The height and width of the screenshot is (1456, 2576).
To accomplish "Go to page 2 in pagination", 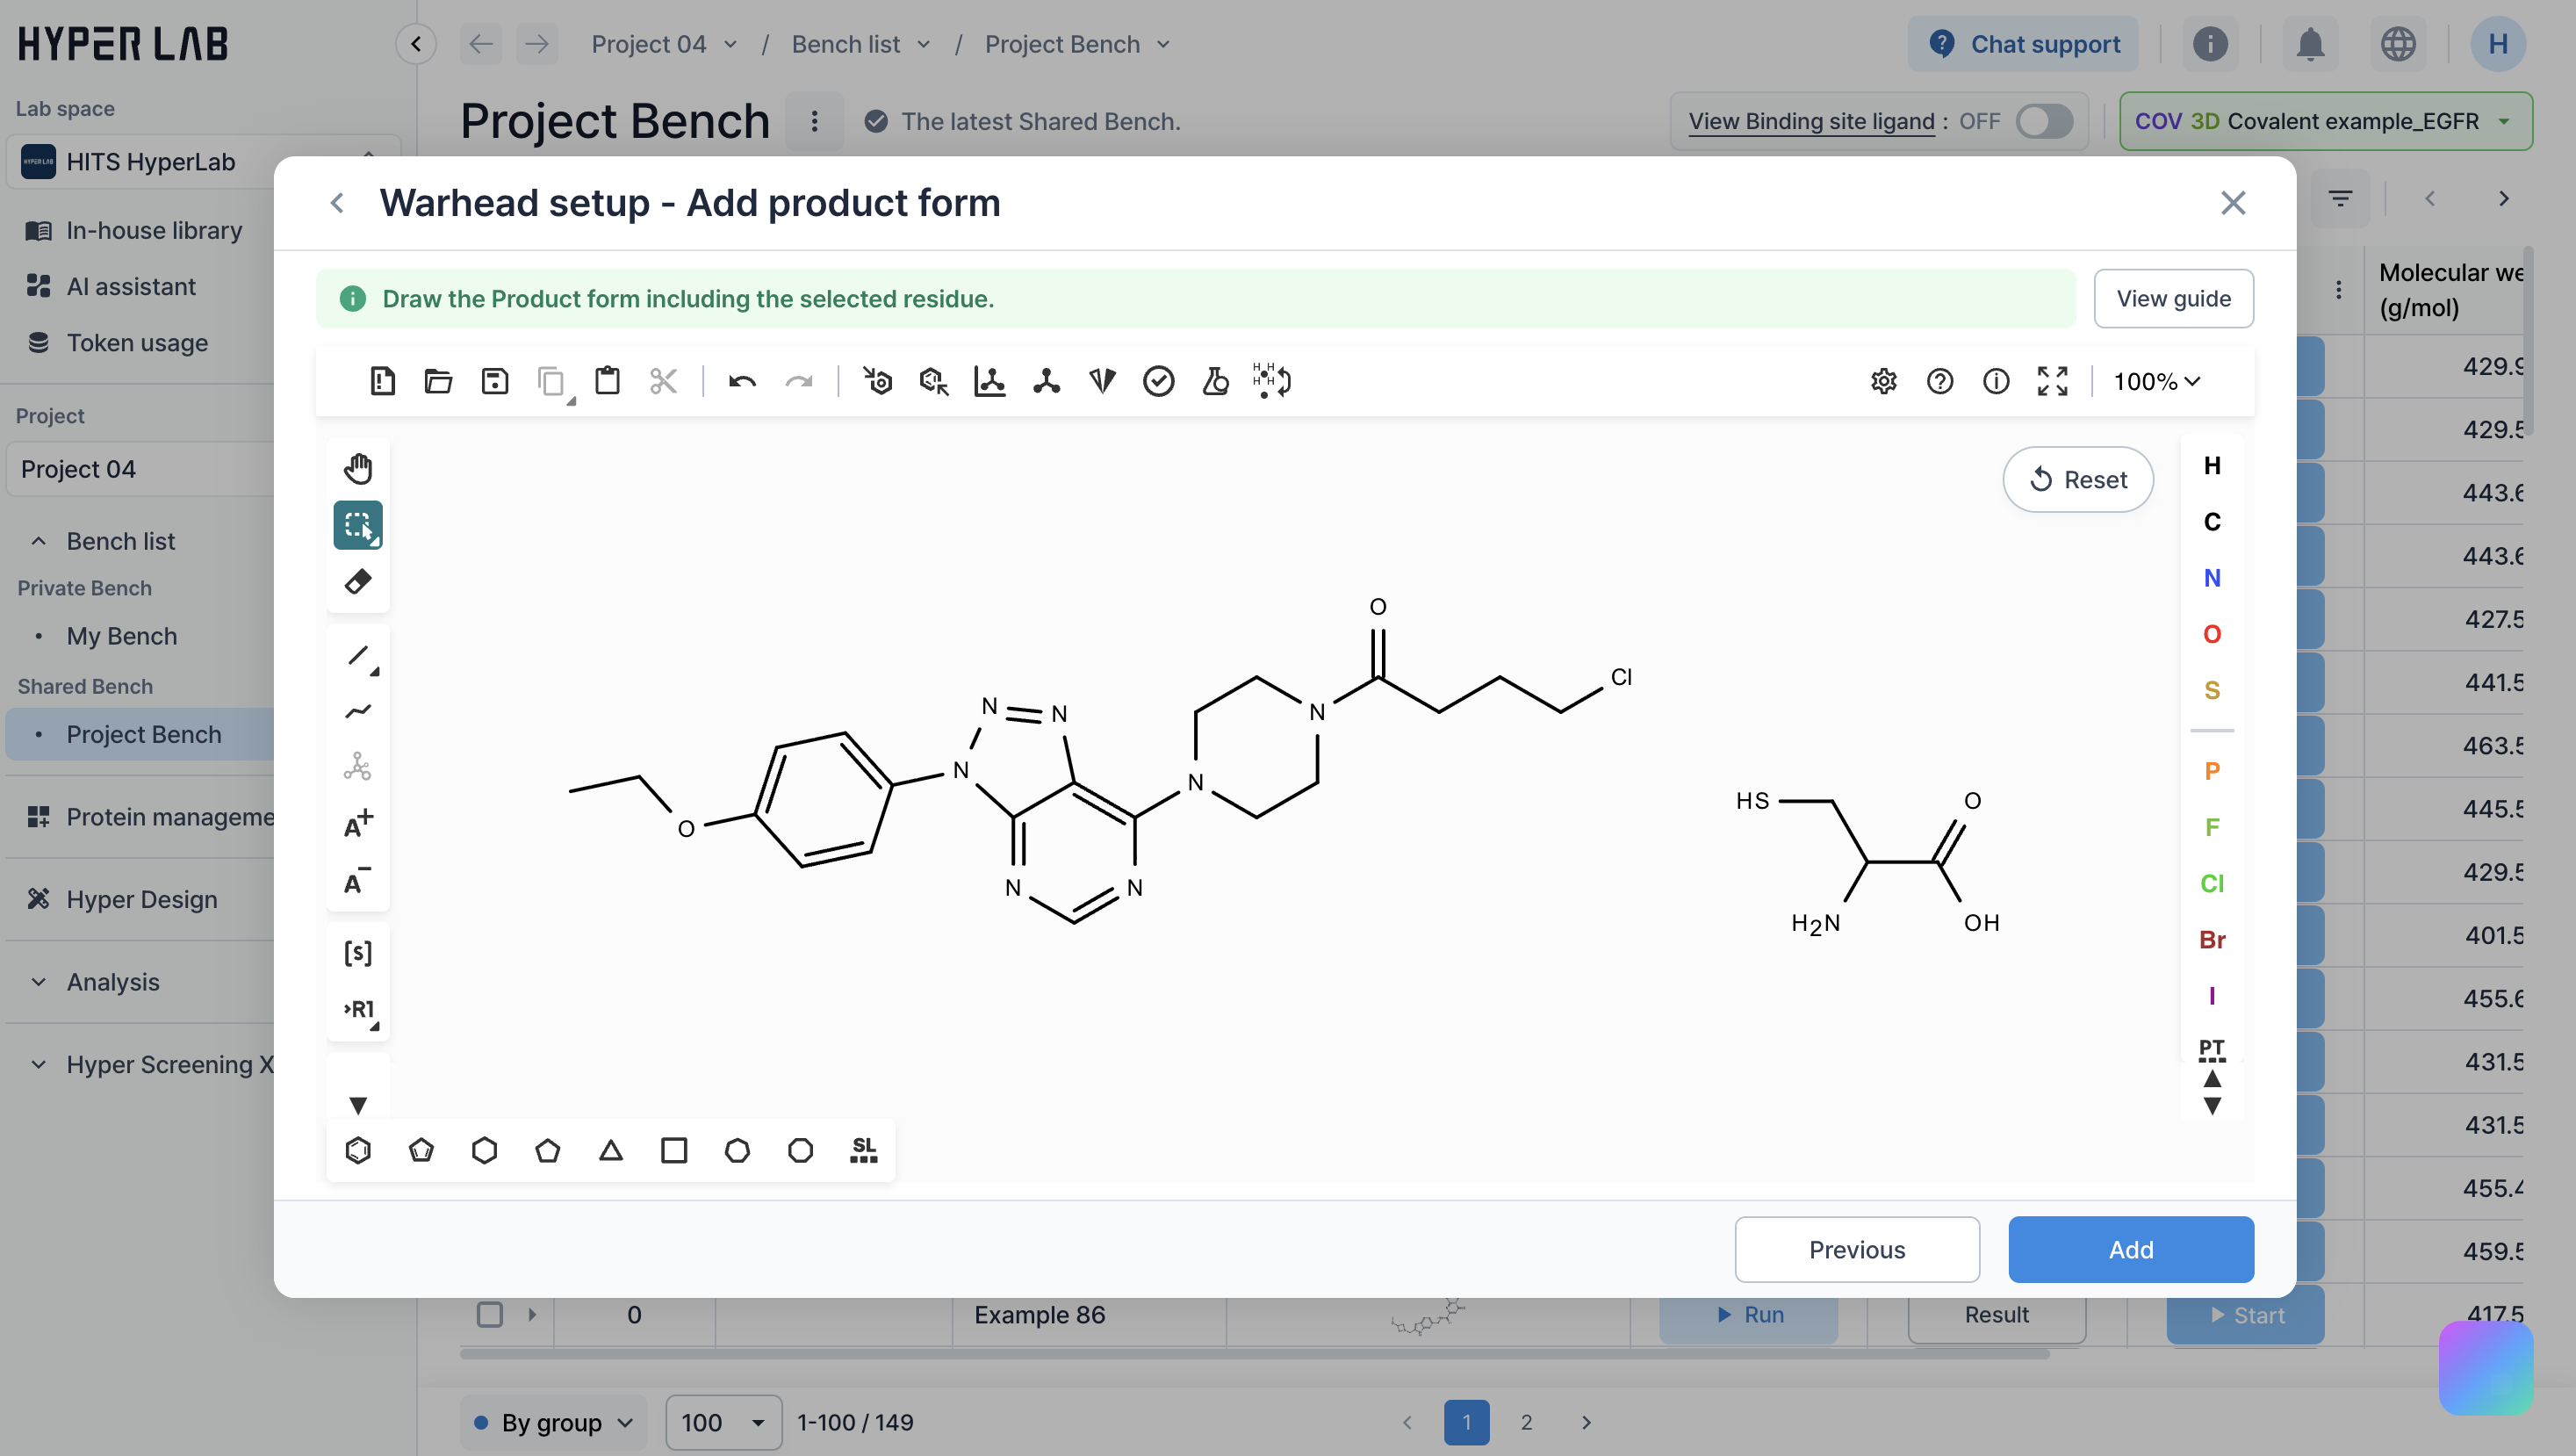I will coord(1526,1422).
